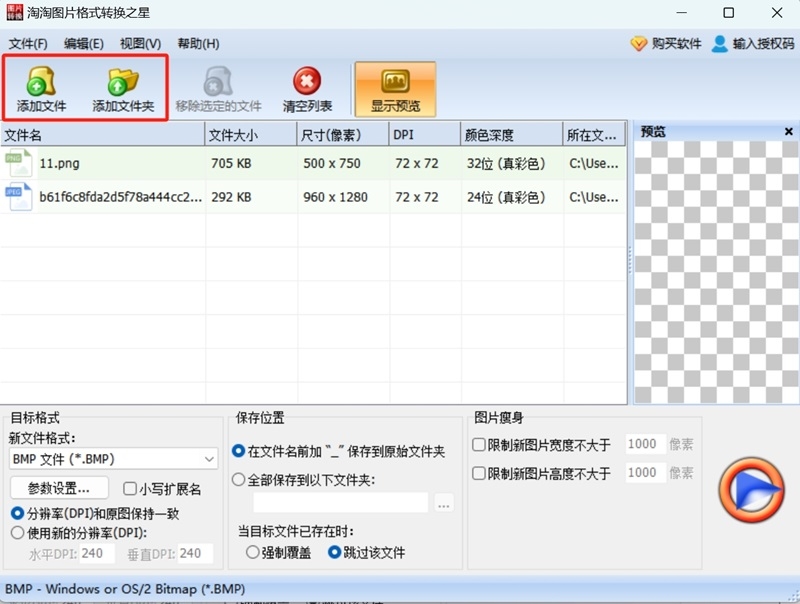Click the 292 KB file size cell
This screenshot has height=604, width=800.
(231, 197)
